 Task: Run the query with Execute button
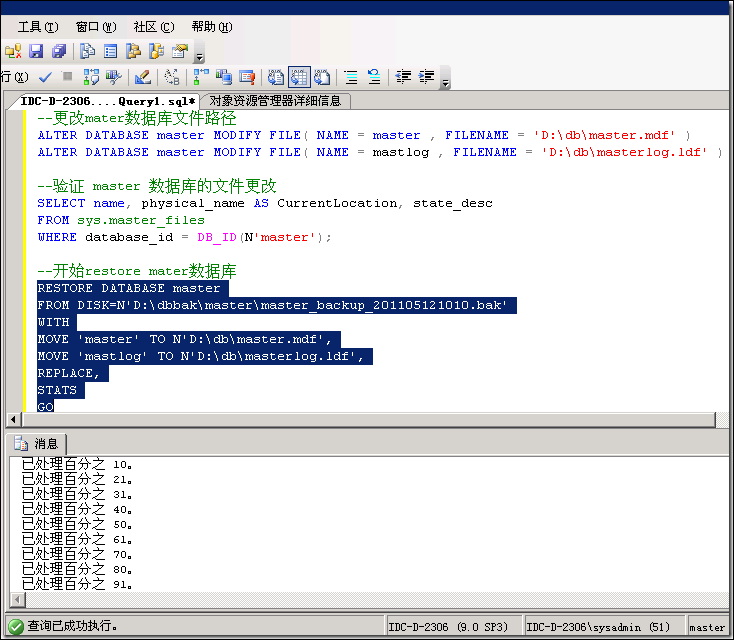coord(14,77)
